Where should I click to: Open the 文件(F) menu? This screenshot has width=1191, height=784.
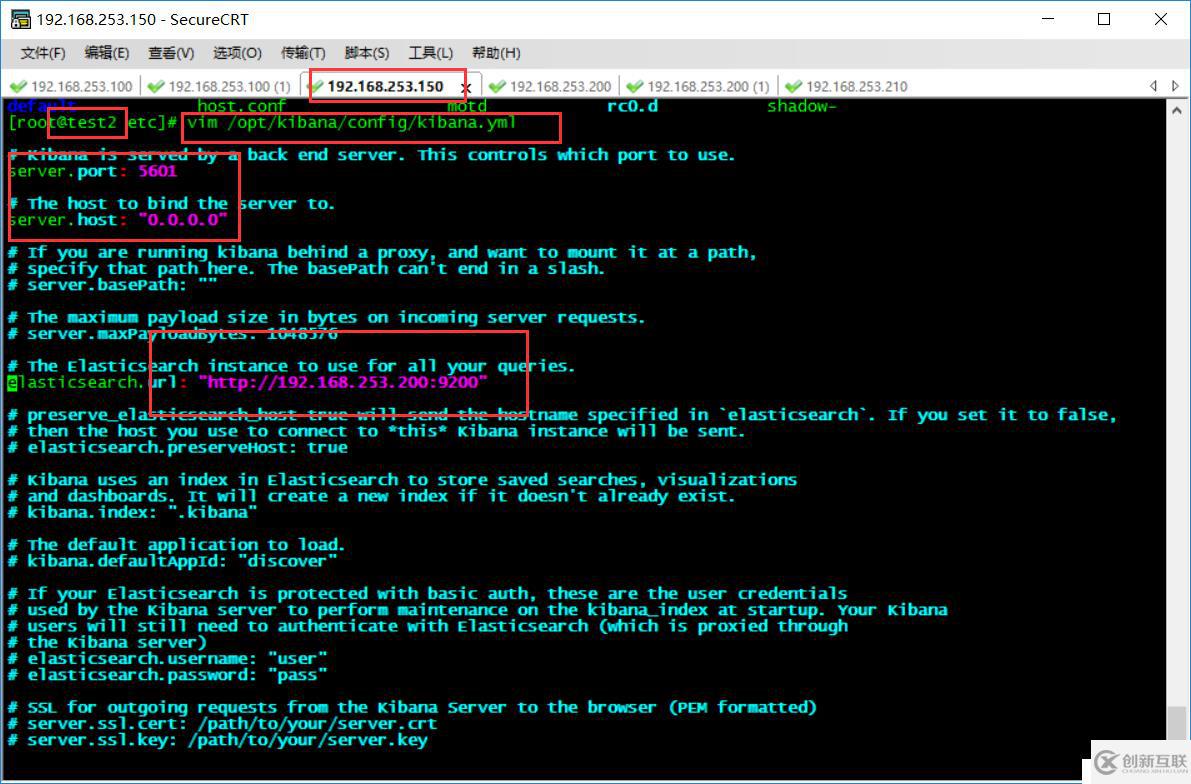[43, 53]
